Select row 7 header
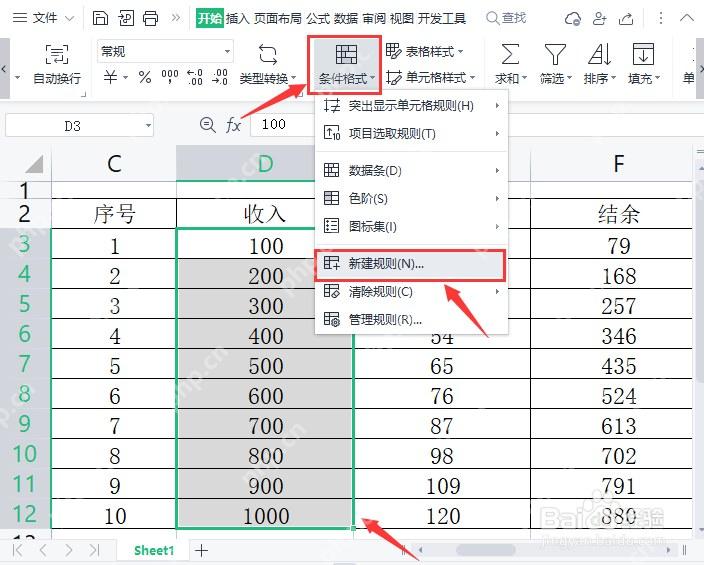This screenshot has height=565, width=704. point(25,363)
